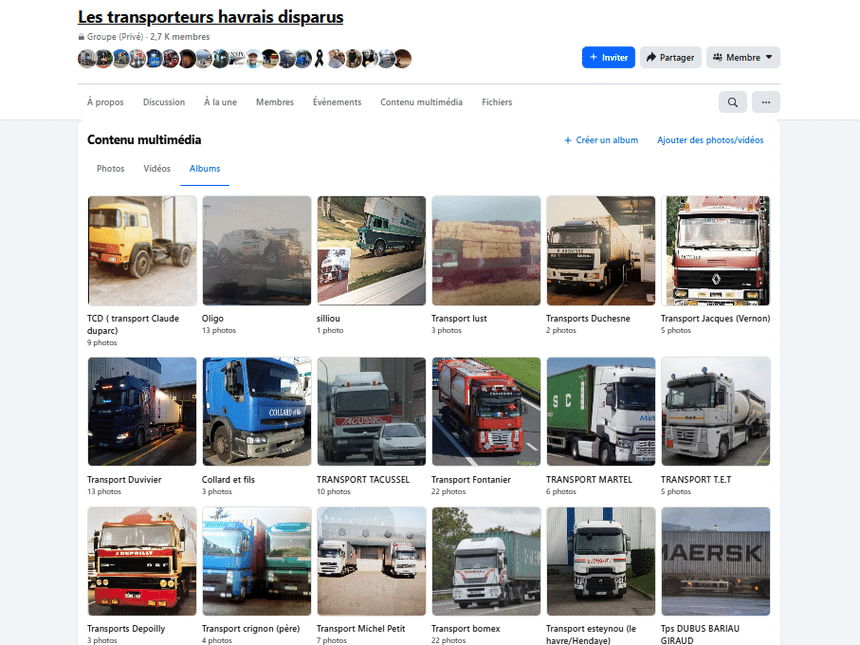Click Ajouter des photos/vidéos
This screenshot has height=645, width=860.
click(x=710, y=140)
